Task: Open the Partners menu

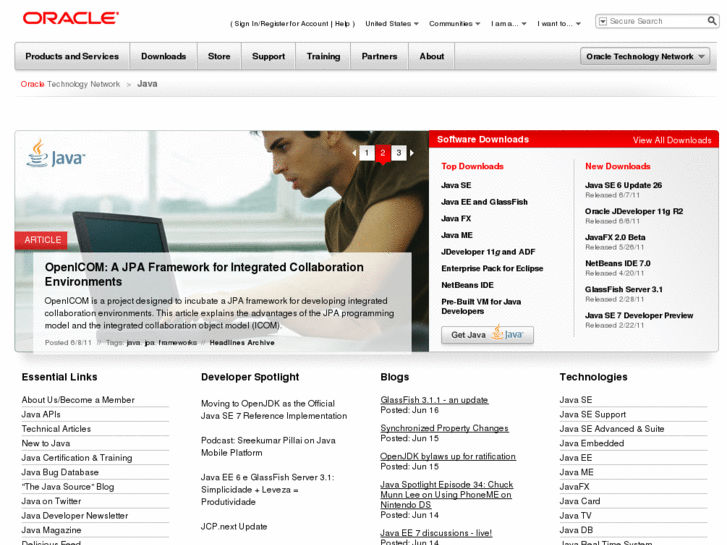Action: tap(379, 56)
